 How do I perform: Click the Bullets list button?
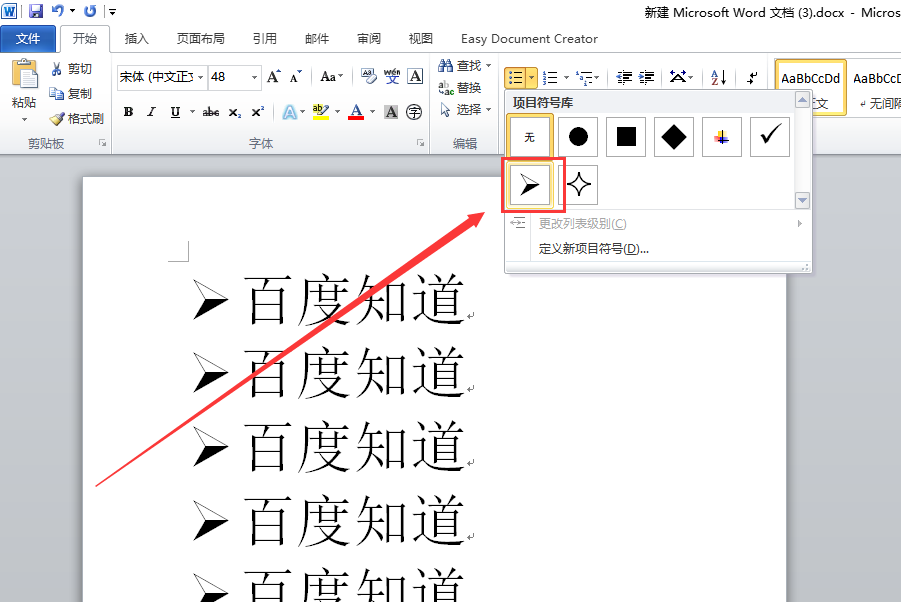pyautogui.click(x=515, y=77)
